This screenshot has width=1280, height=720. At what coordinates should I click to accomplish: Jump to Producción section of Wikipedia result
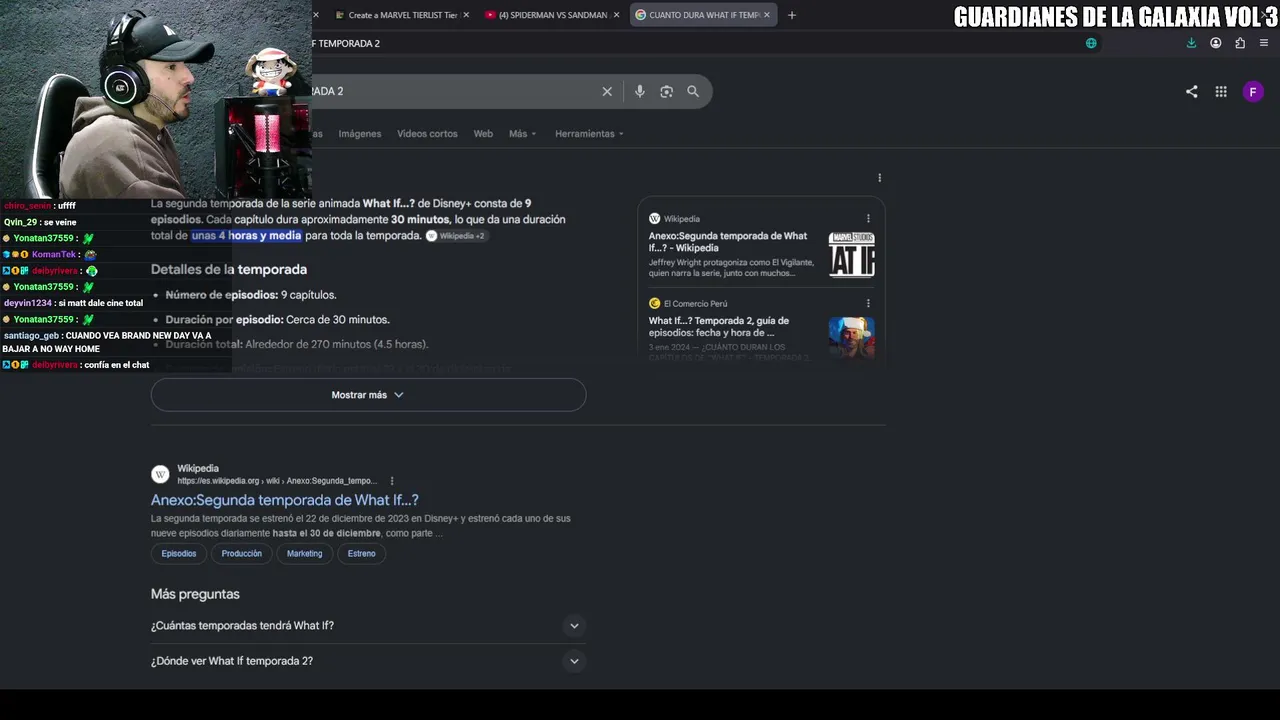[242, 554]
